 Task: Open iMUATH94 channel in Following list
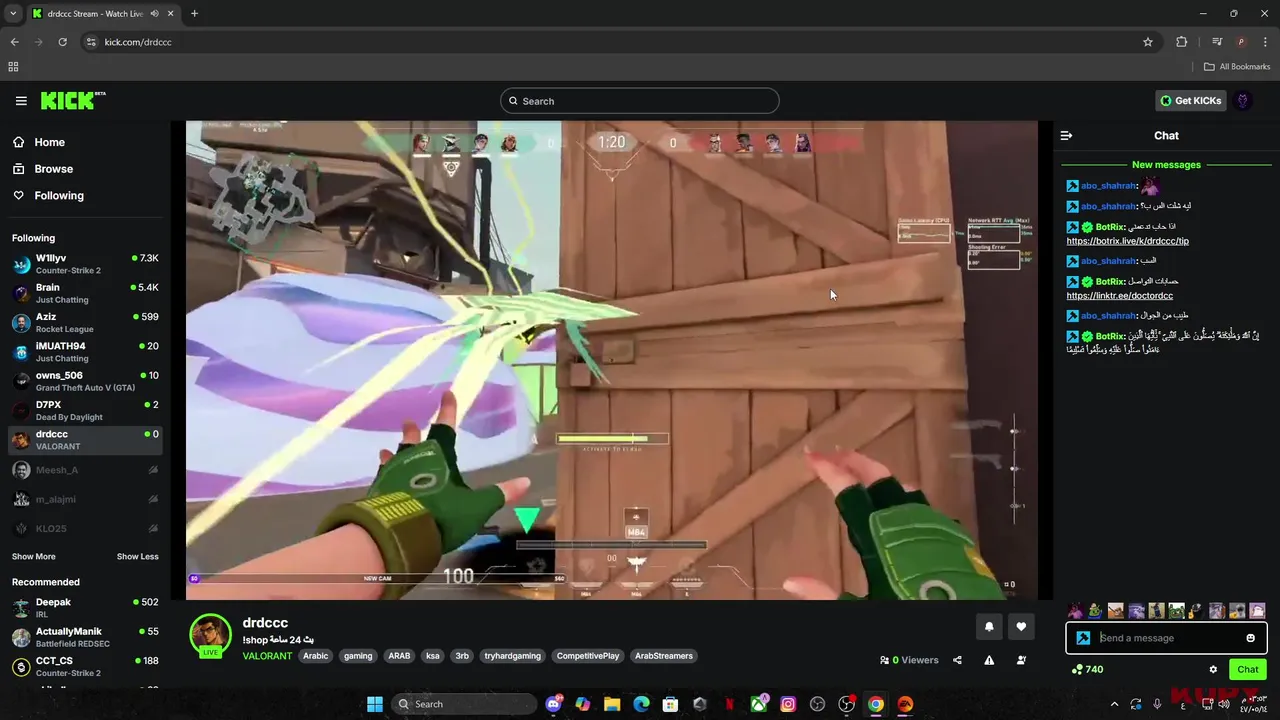tap(85, 352)
